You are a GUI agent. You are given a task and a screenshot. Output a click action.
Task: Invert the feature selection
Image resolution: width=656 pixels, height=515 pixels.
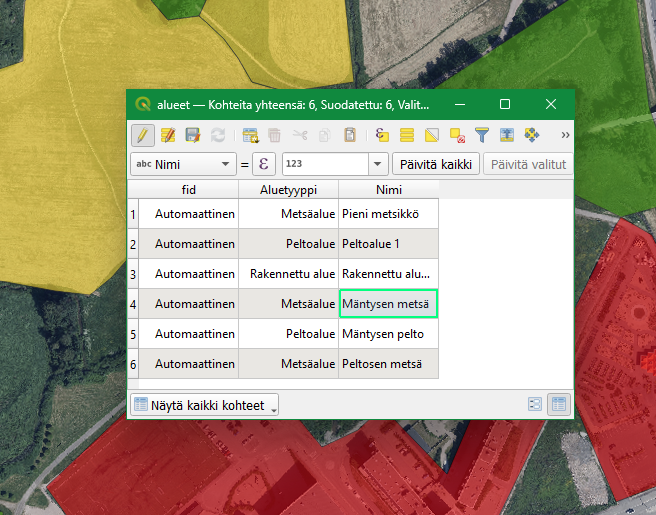pos(432,135)
